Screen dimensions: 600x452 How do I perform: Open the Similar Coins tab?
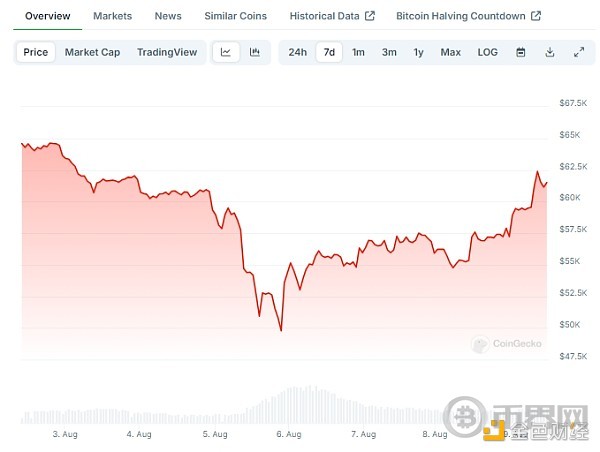(x=235, y=16)
